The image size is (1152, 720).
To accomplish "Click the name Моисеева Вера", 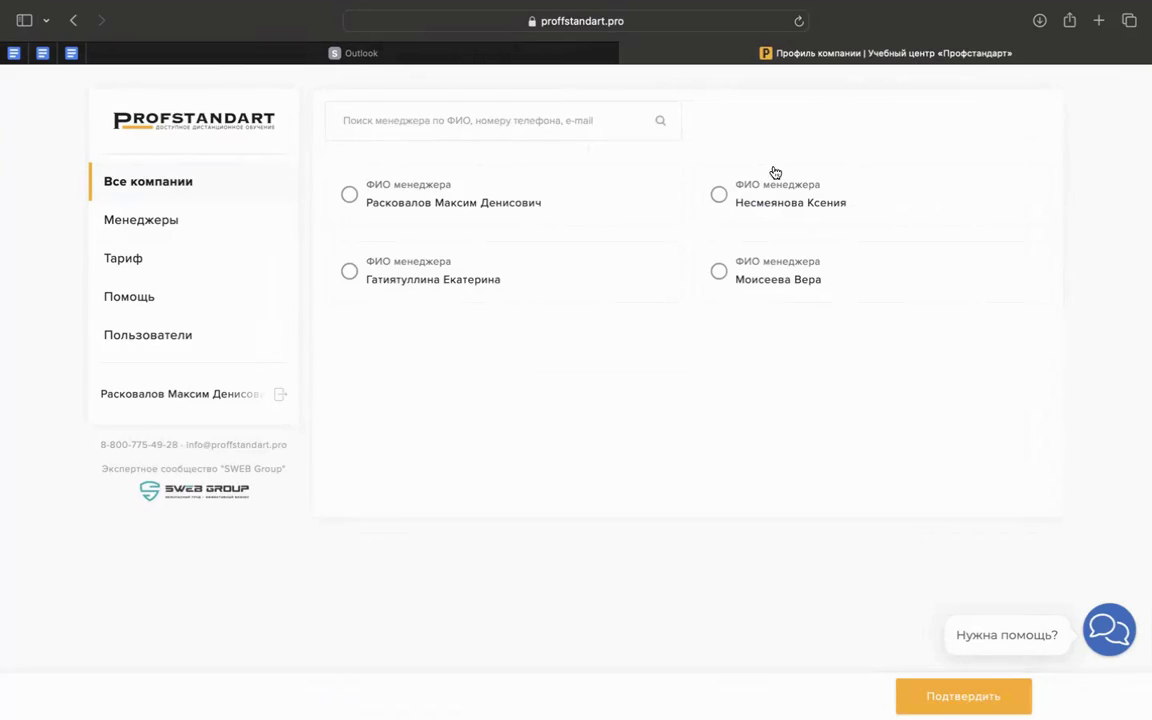I will [778, 280].
